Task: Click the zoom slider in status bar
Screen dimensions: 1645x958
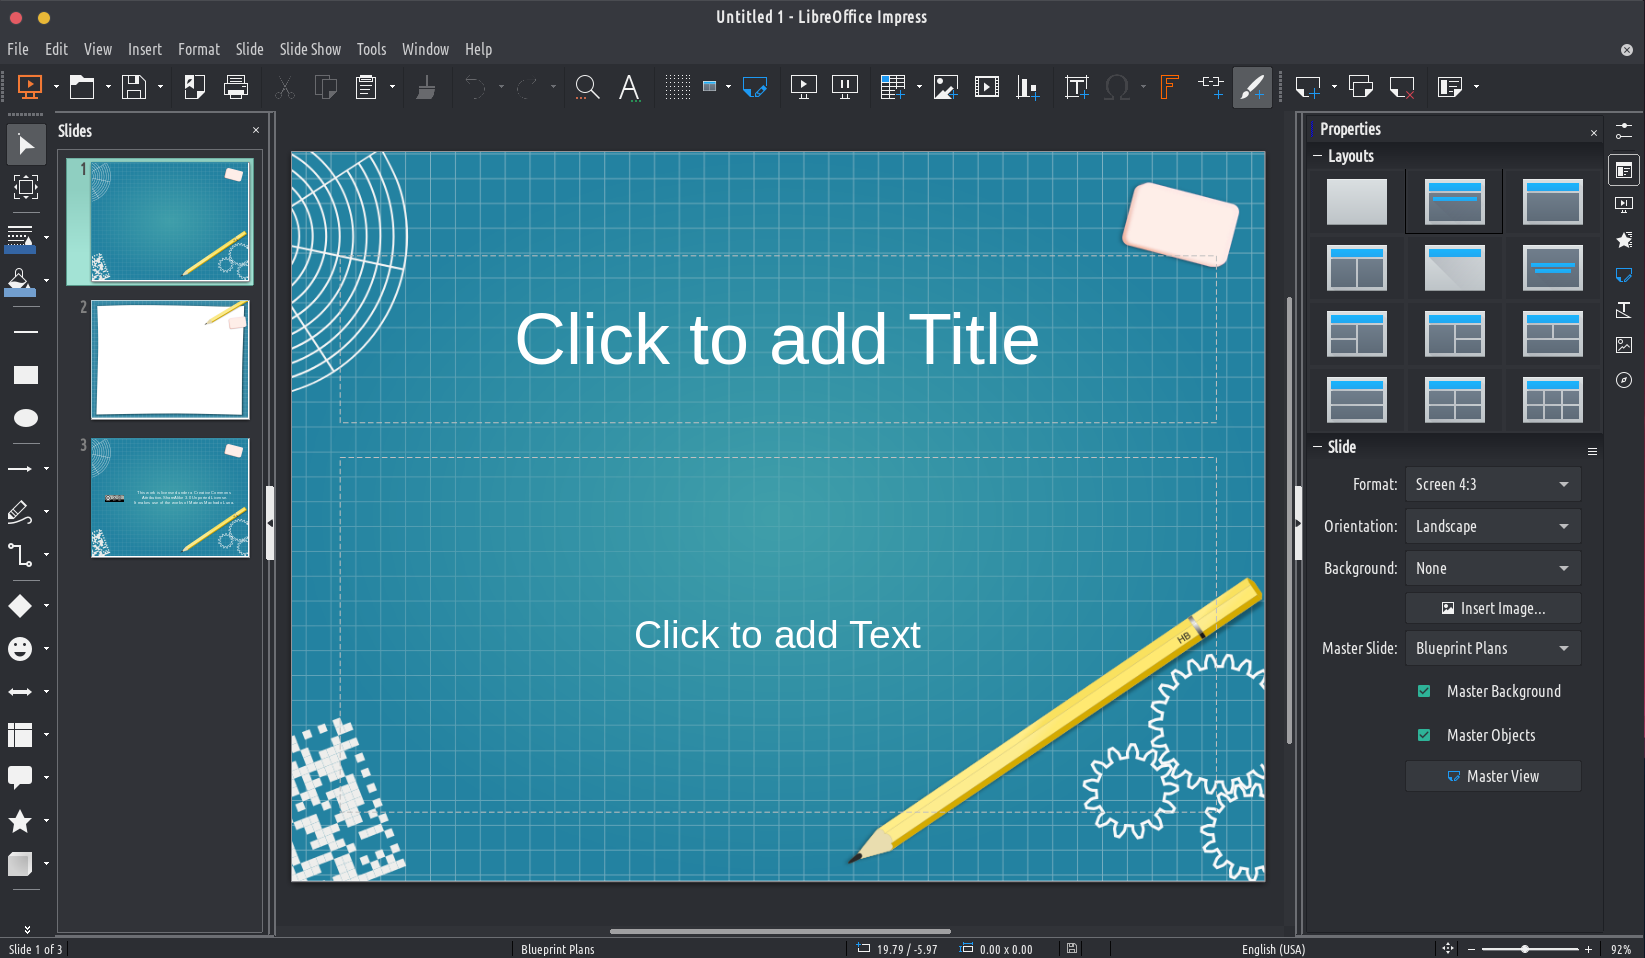Action: (x=1528, y=949)
